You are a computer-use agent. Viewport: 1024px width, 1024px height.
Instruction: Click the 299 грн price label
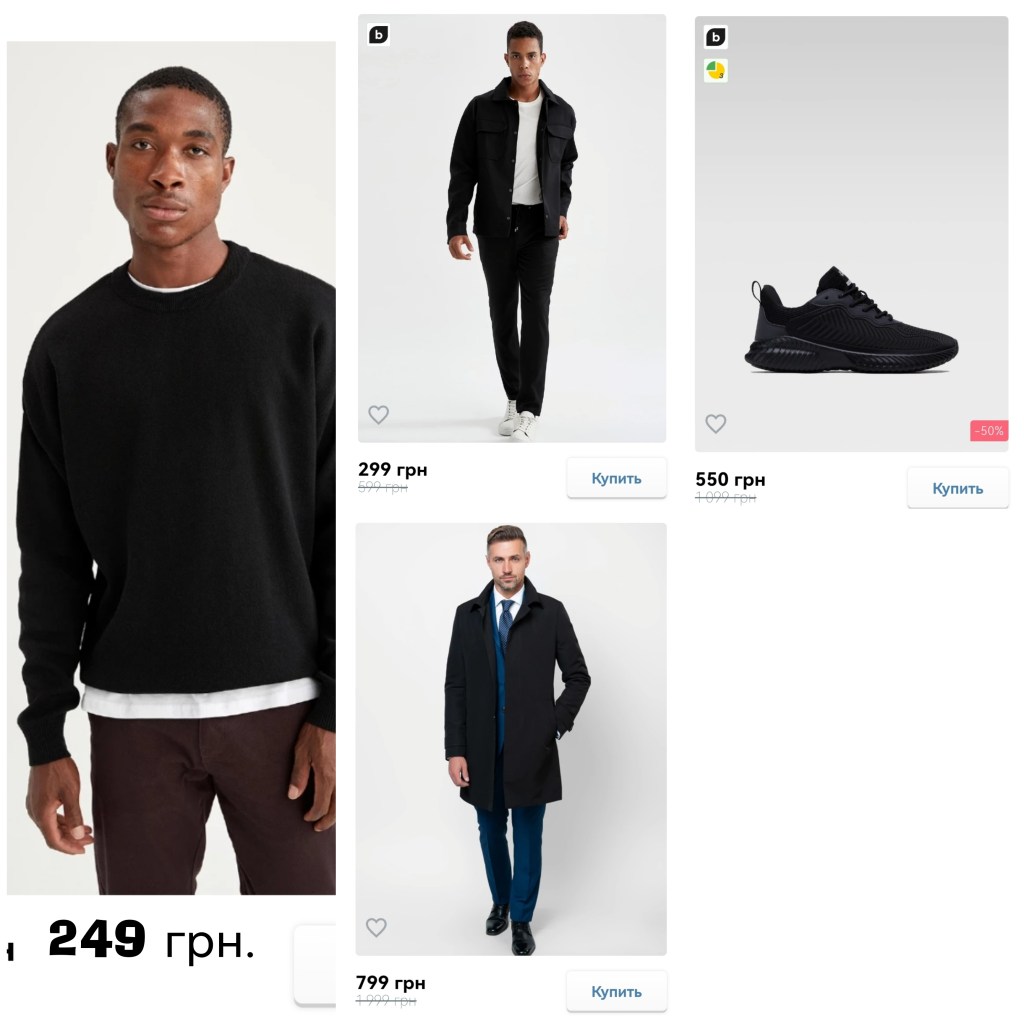click(392, 470)
